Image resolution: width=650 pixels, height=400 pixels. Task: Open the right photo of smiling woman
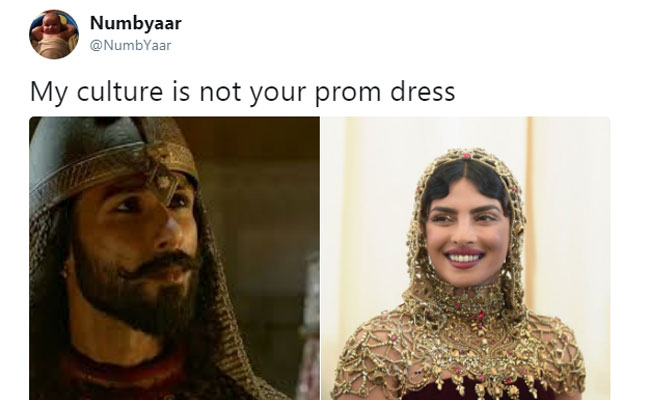(x=466, y=258)
